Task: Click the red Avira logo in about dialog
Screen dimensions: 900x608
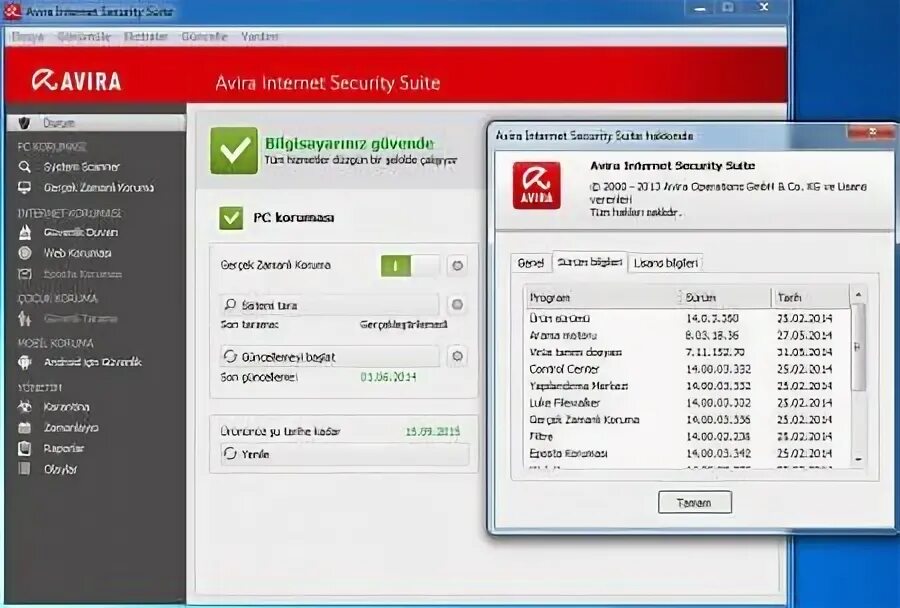Action: [x=536, y=185]
